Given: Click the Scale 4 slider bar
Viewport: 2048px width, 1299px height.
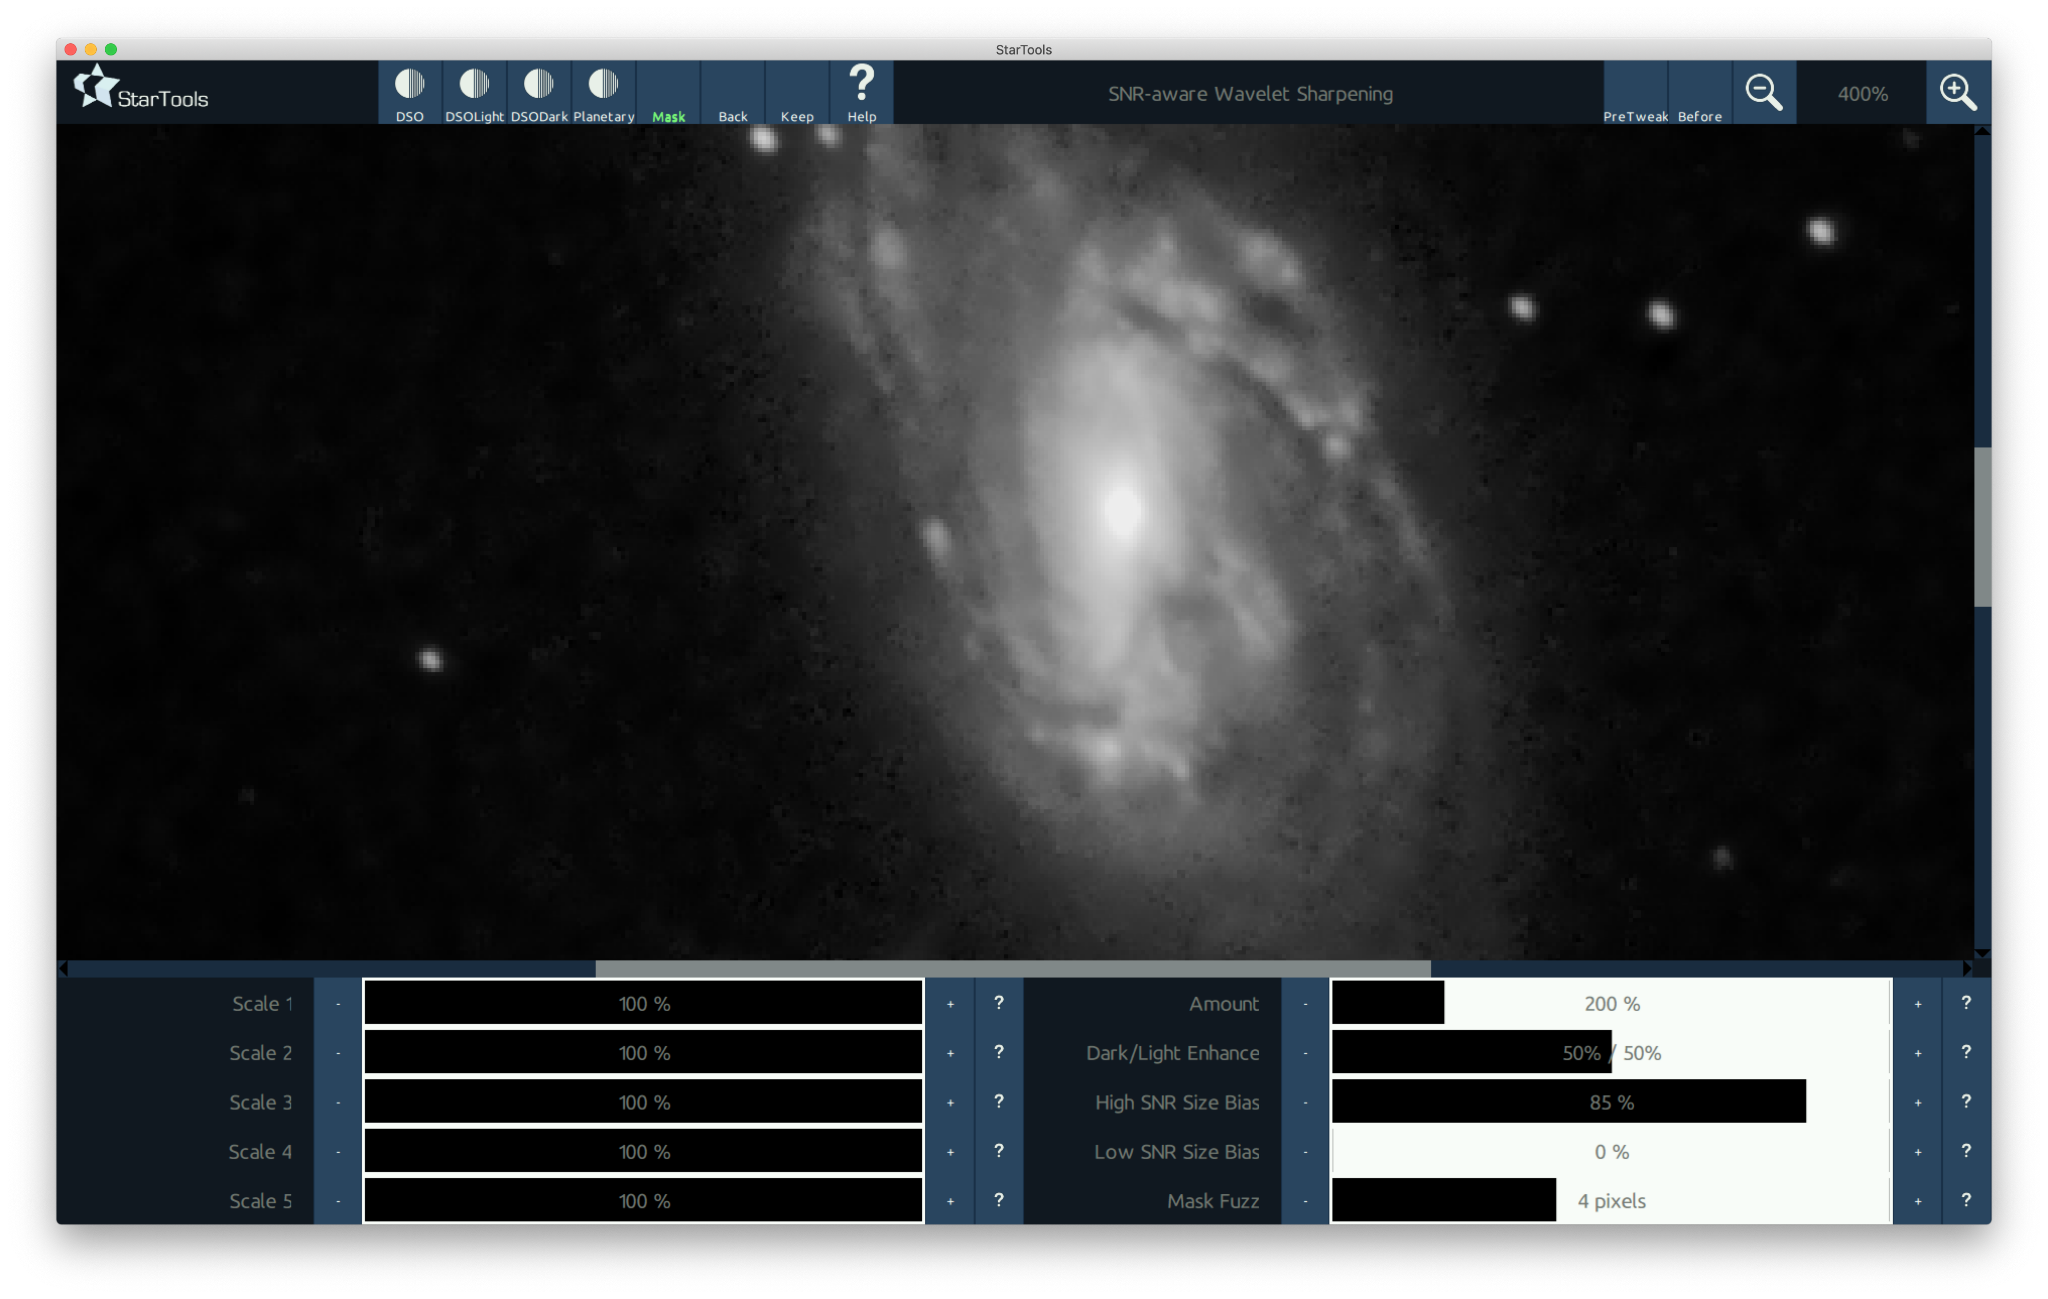Looking at the screenshot, I should point(643,1151).
